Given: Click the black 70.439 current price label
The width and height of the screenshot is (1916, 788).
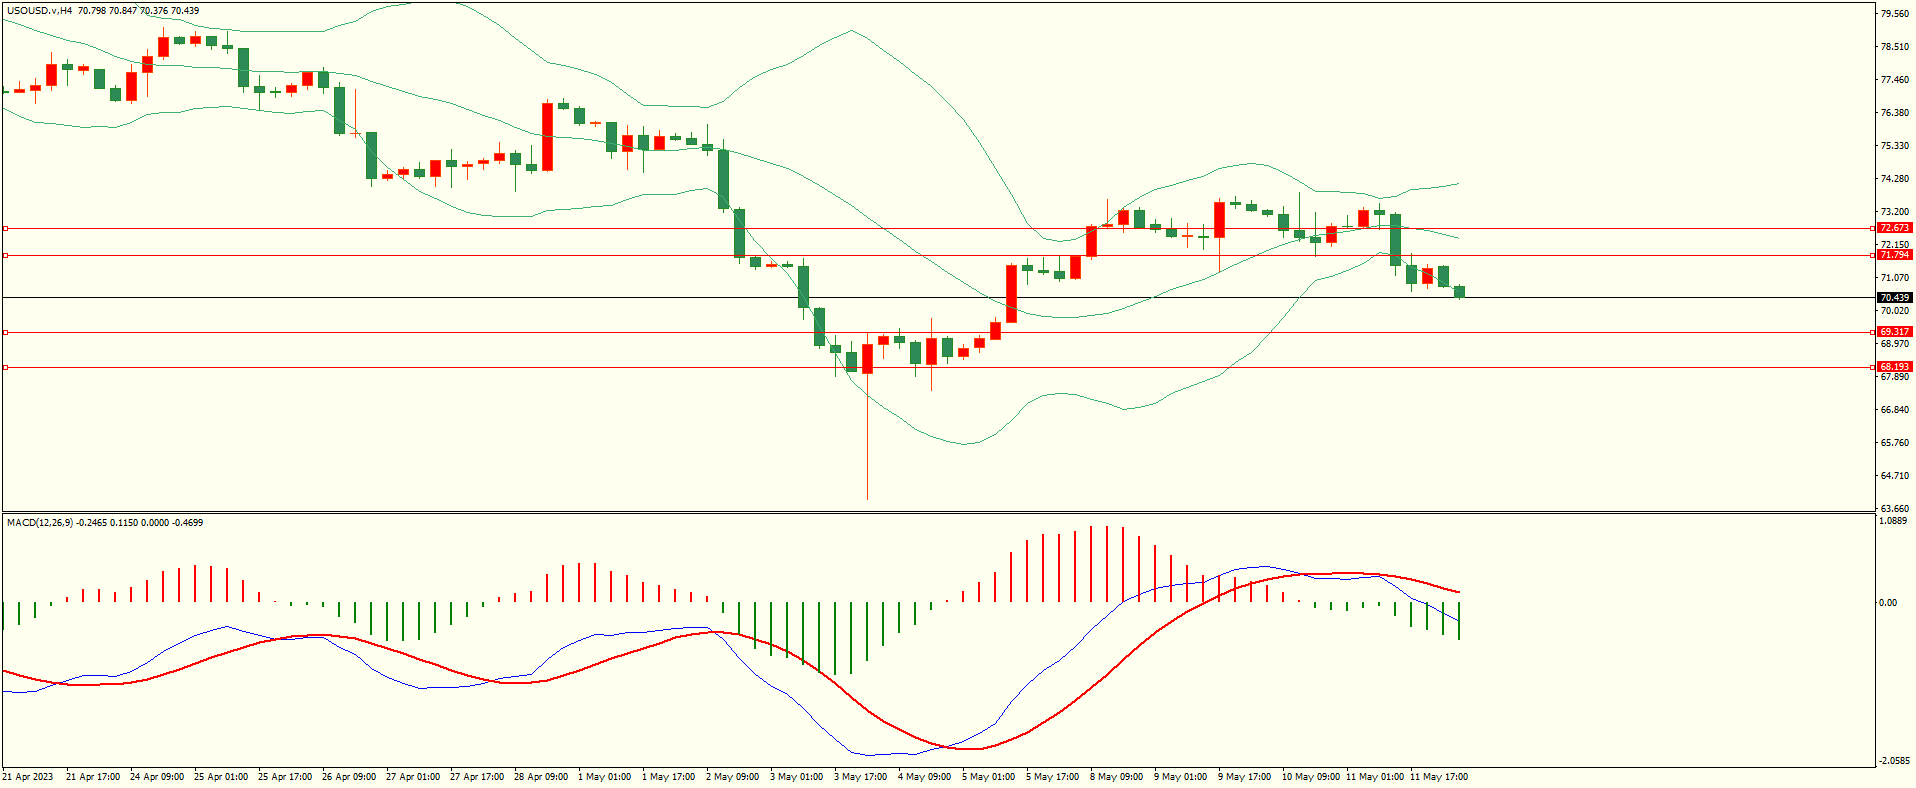Looking at the screenshot, I should 1894,298.
